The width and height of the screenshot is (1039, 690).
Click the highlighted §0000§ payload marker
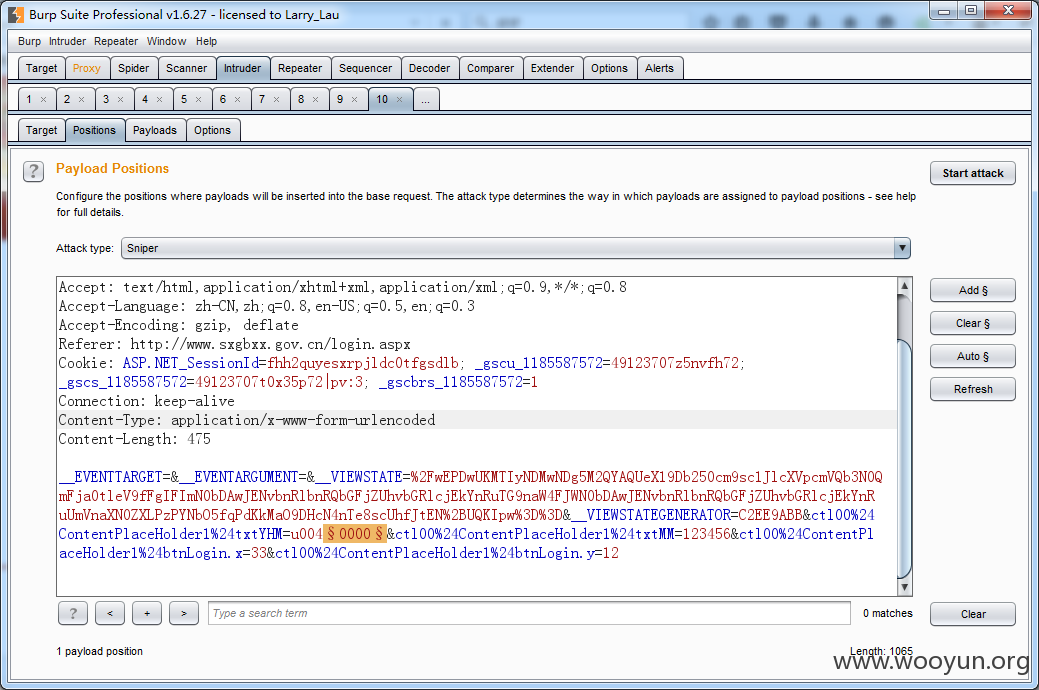pyautogui.click(x=355, y=534)
